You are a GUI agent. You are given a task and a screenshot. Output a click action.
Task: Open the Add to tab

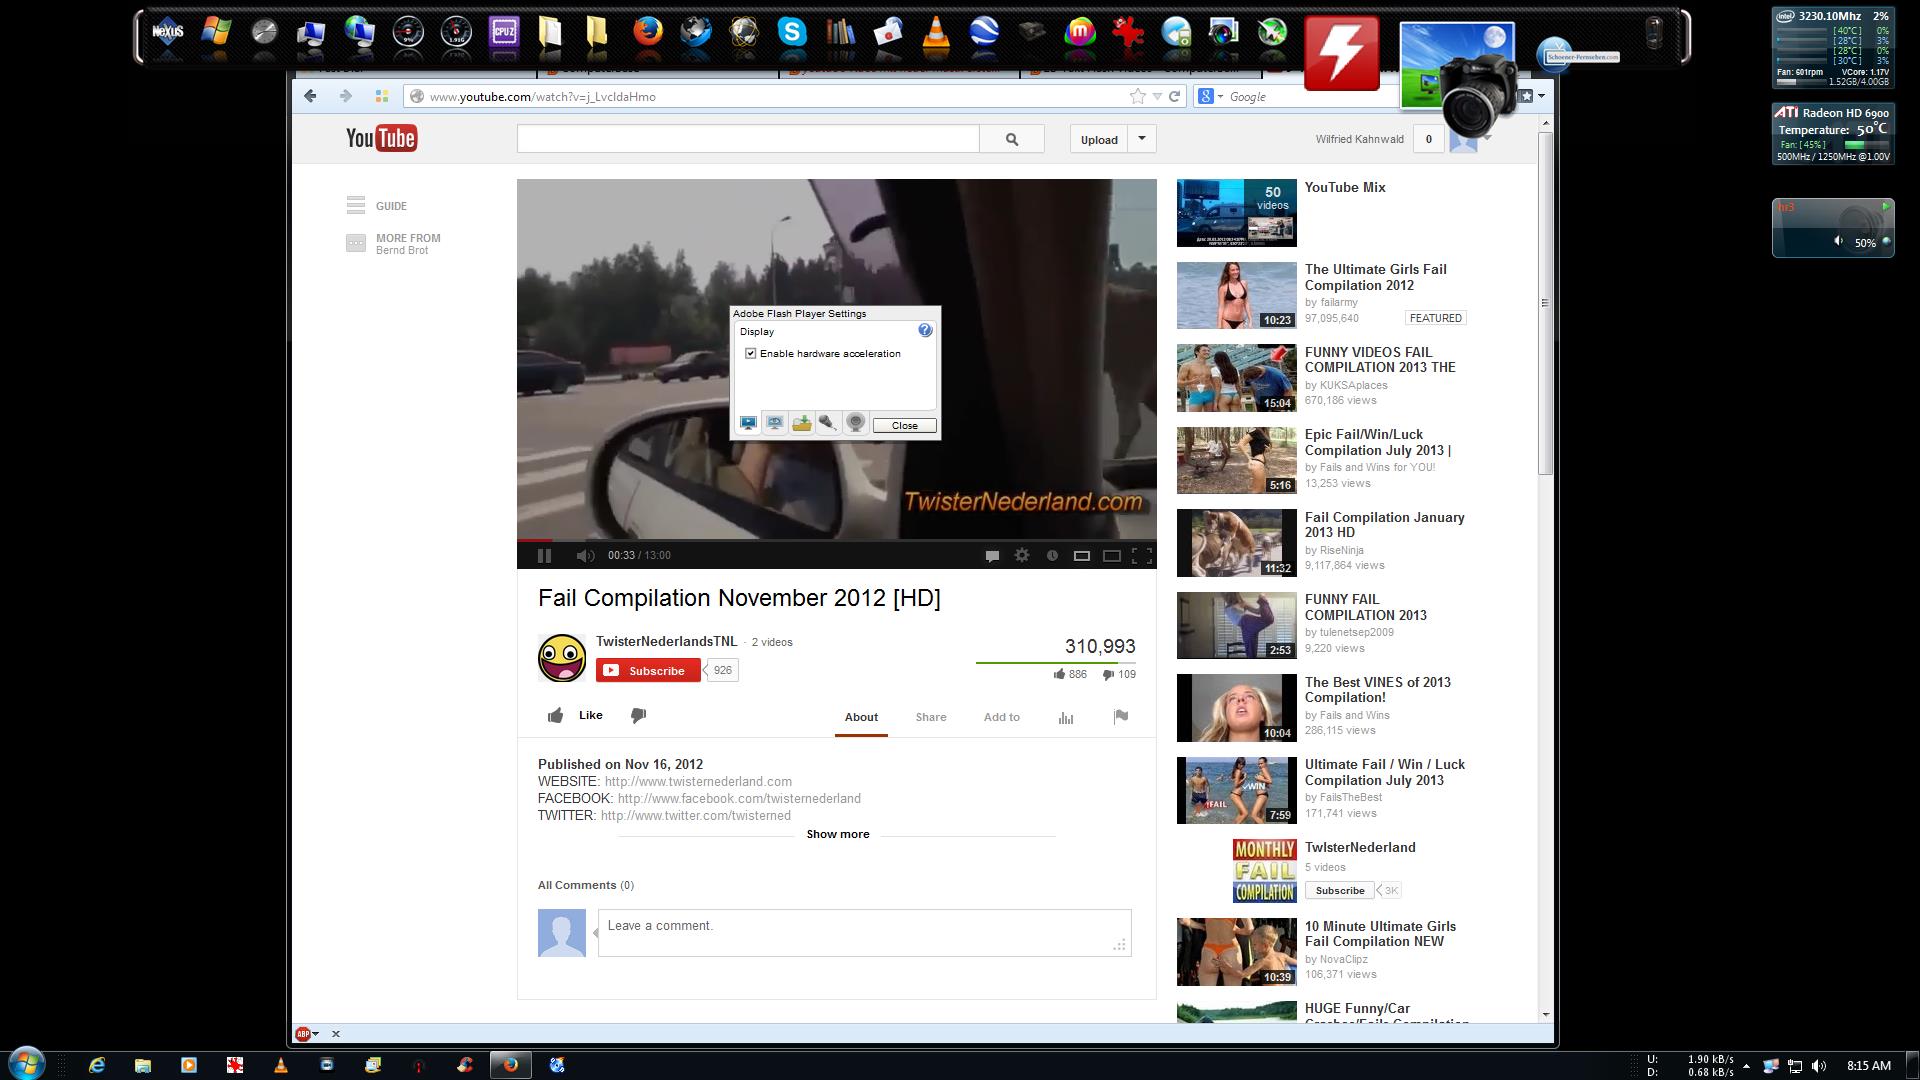(1001, 717)
